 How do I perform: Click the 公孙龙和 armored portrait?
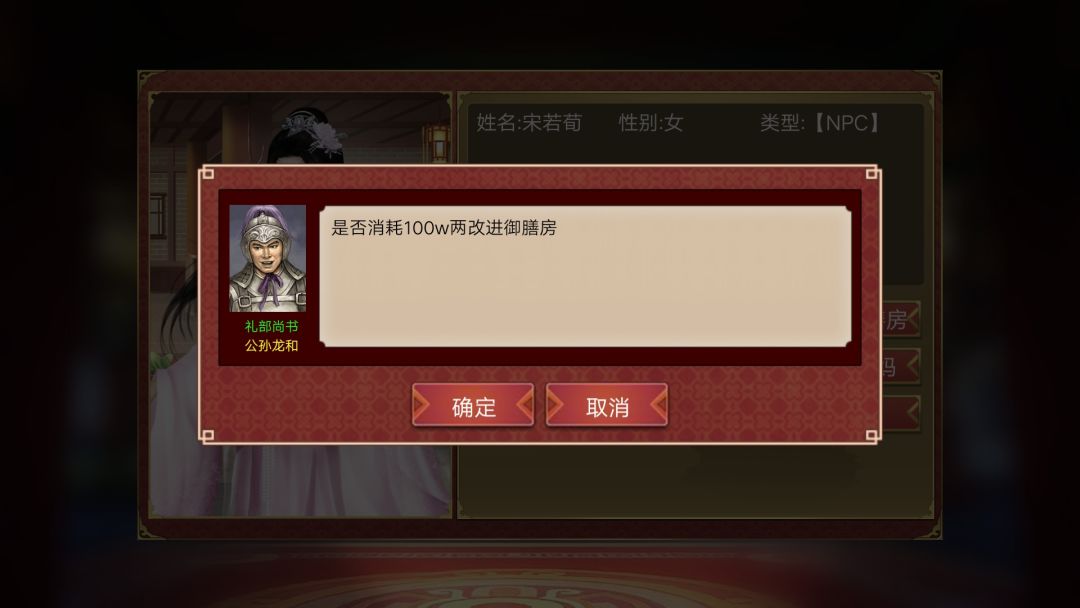(267, 258)
